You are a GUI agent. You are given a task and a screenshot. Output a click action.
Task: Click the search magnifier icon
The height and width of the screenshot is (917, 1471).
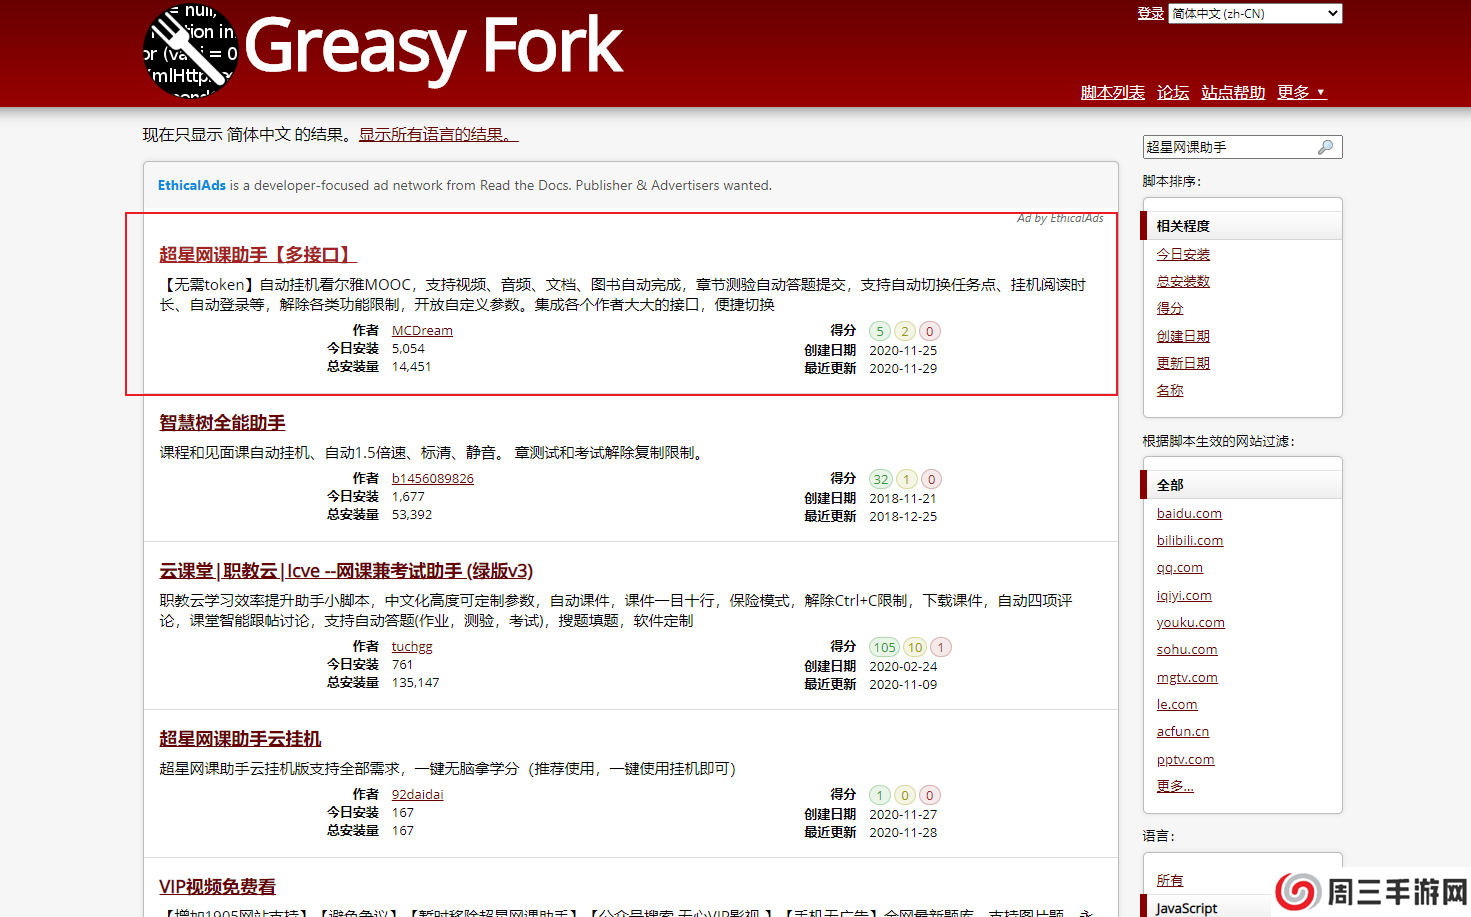tap(1325, 147)
